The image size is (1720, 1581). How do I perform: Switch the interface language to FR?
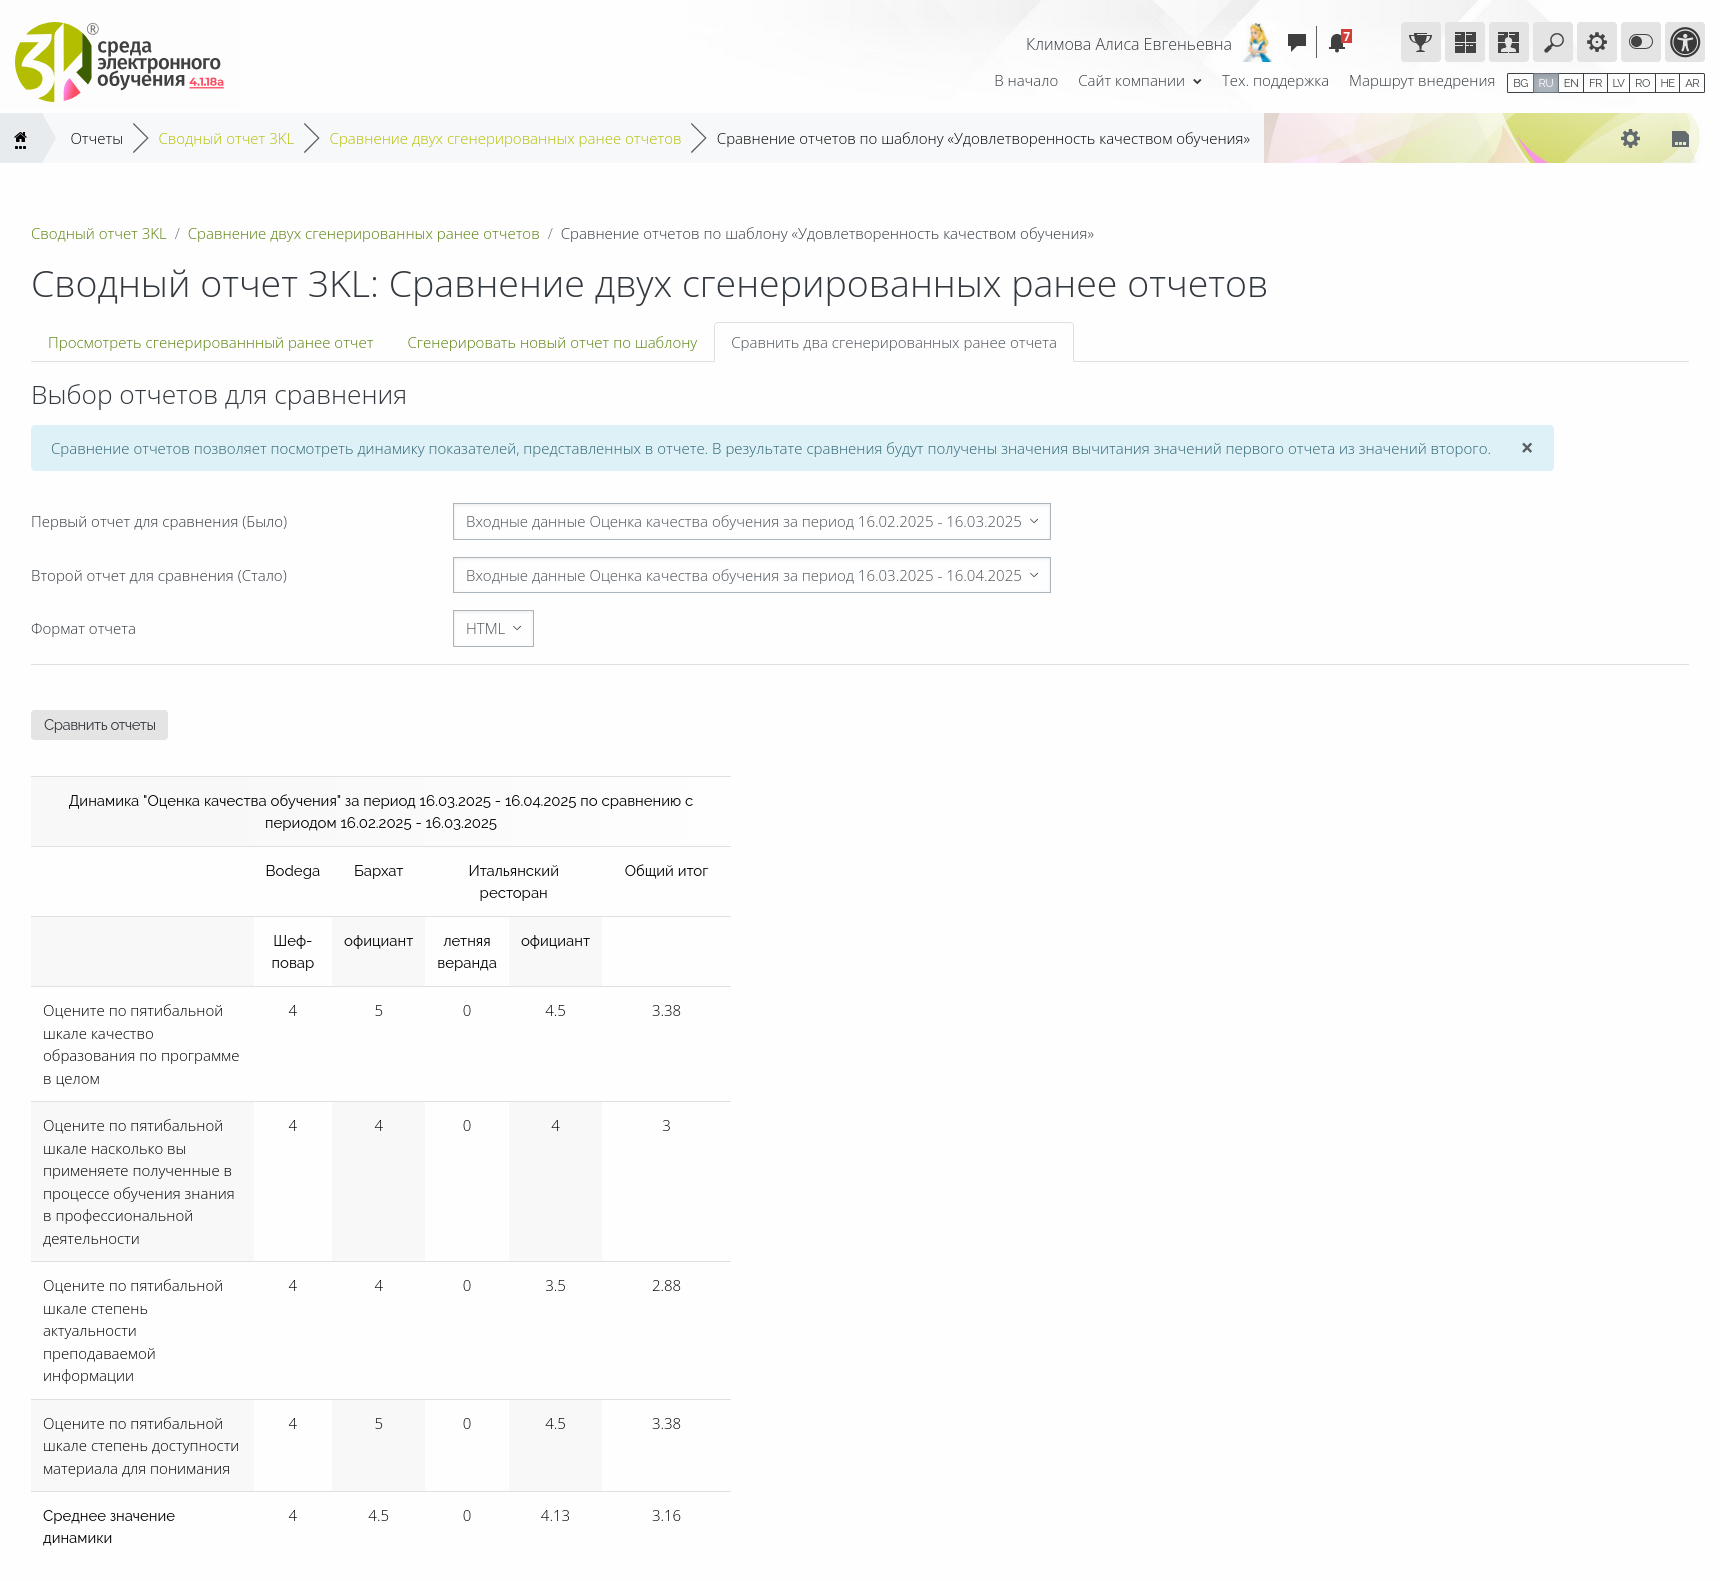1595,83
